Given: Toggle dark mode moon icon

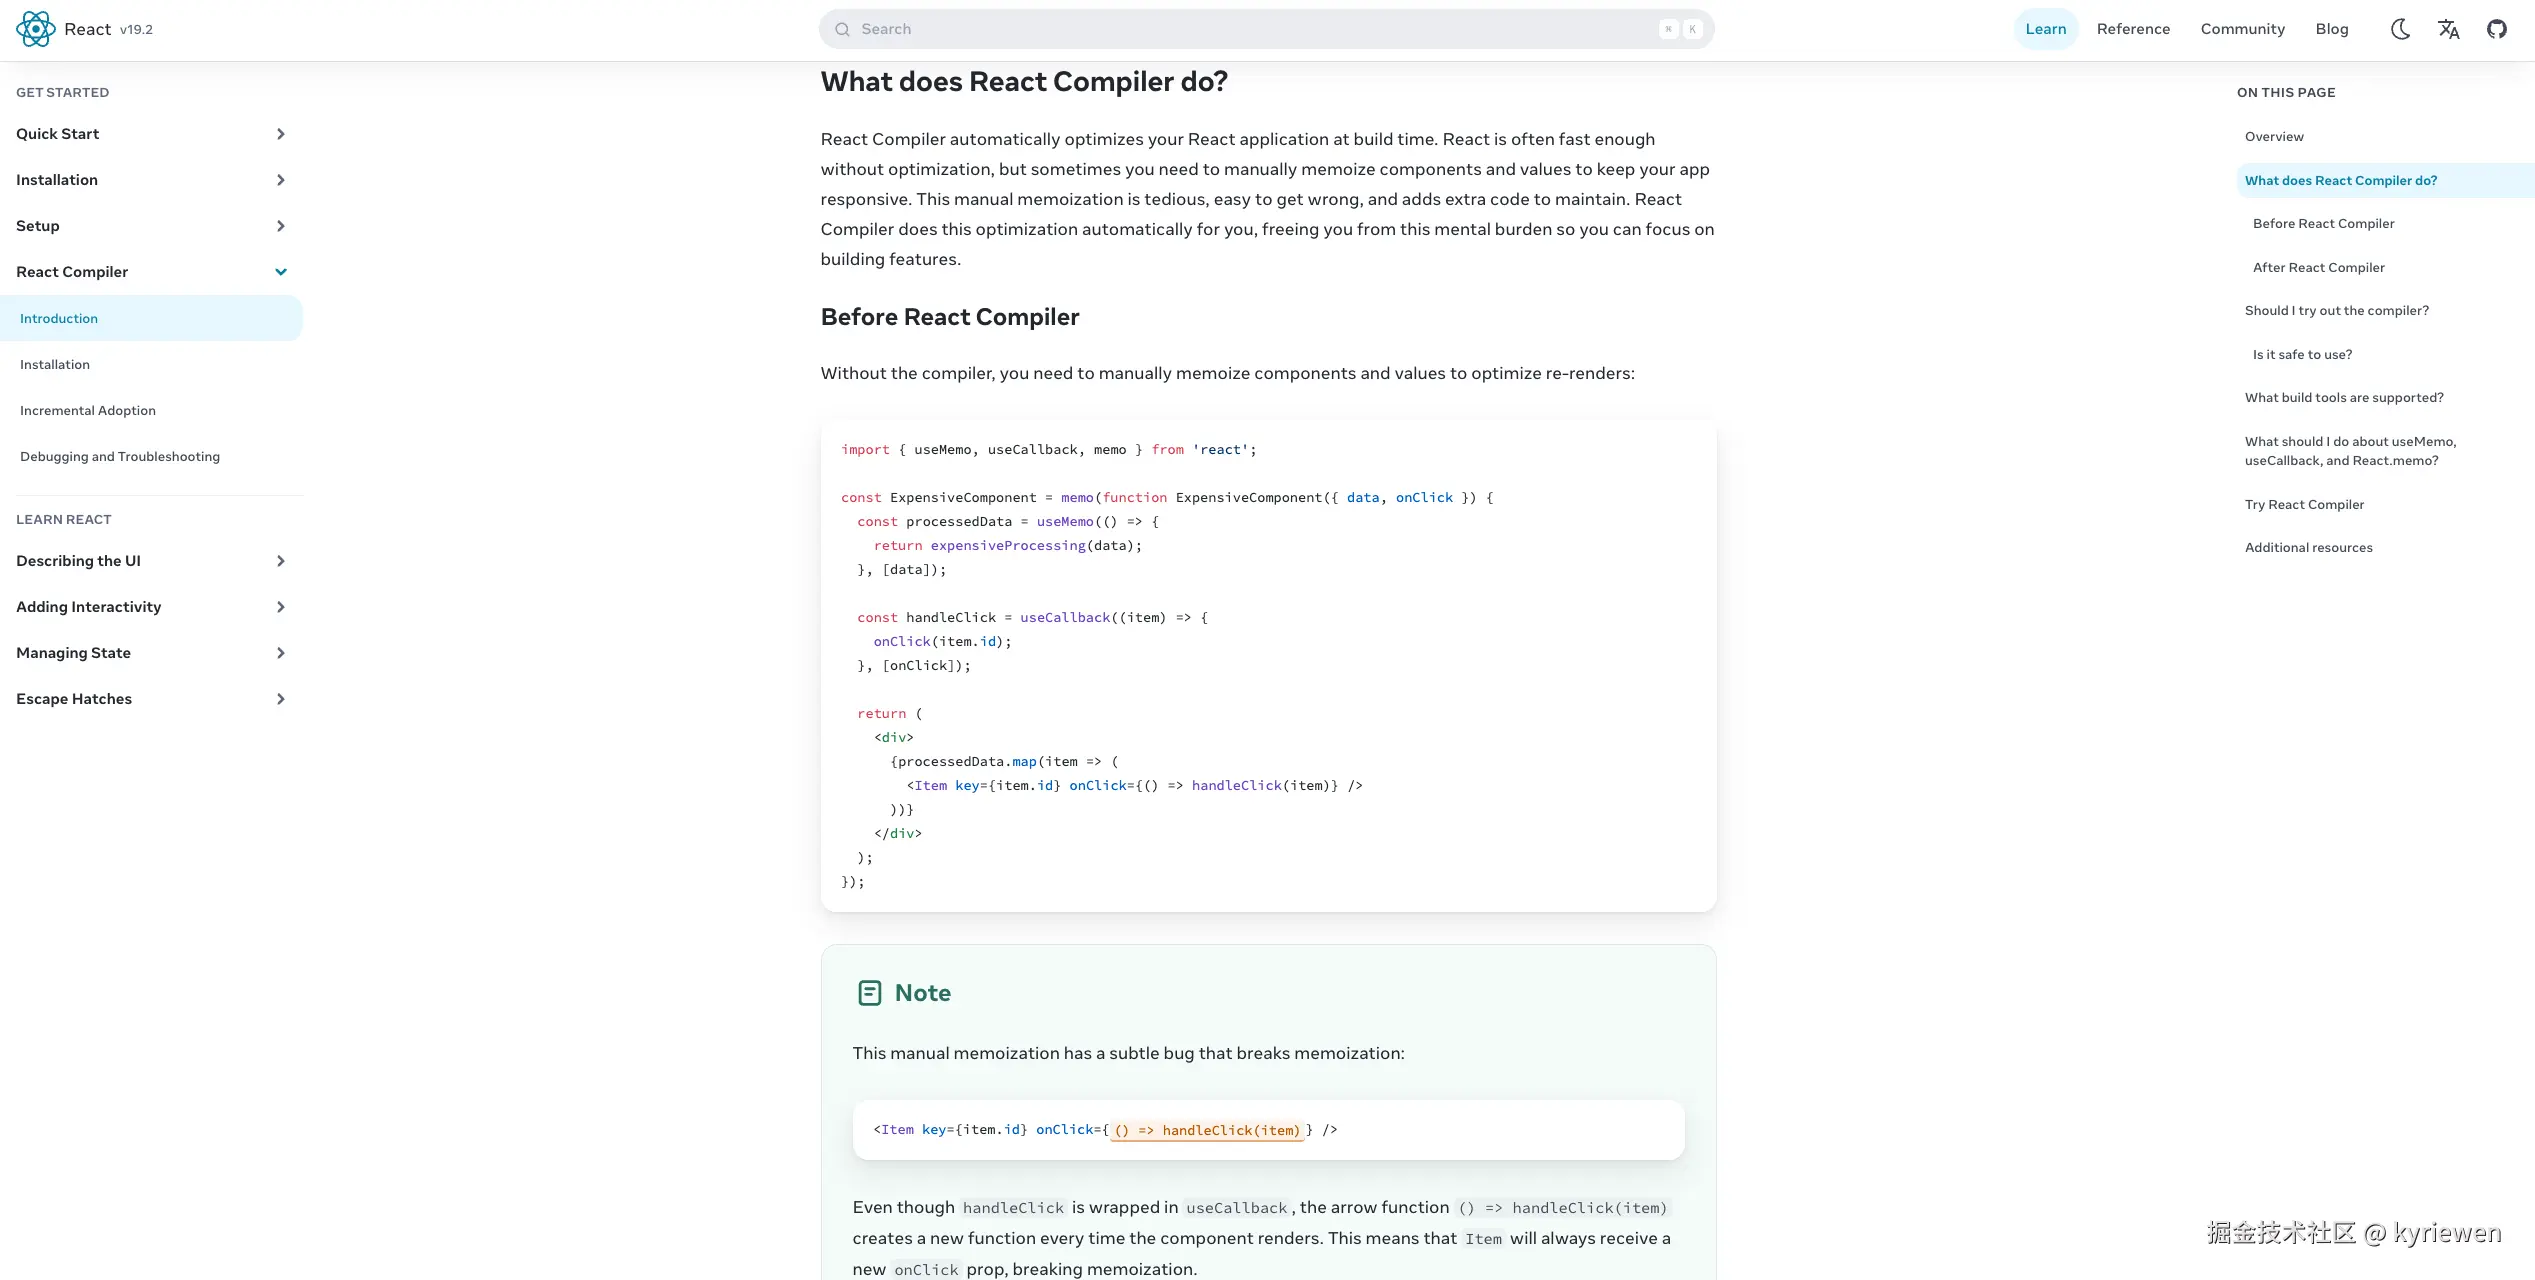Looking at the screenshot, I should (2400, 29).
